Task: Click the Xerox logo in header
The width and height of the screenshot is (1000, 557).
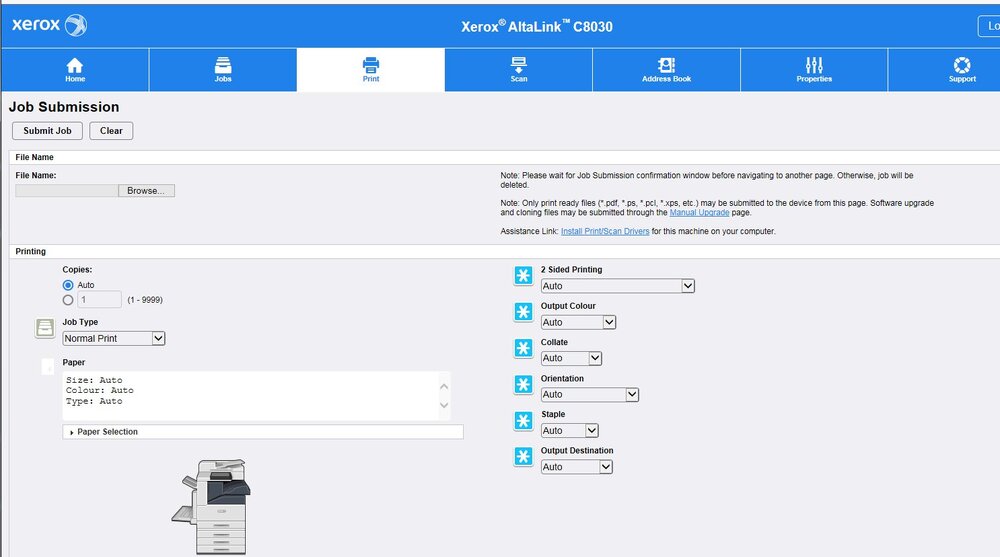Action: (x=50, y=26)
